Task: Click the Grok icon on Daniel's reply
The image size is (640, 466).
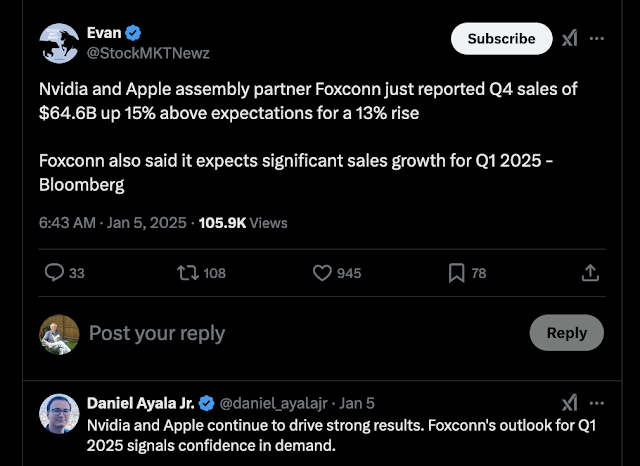Action: [x=569, y=403]
